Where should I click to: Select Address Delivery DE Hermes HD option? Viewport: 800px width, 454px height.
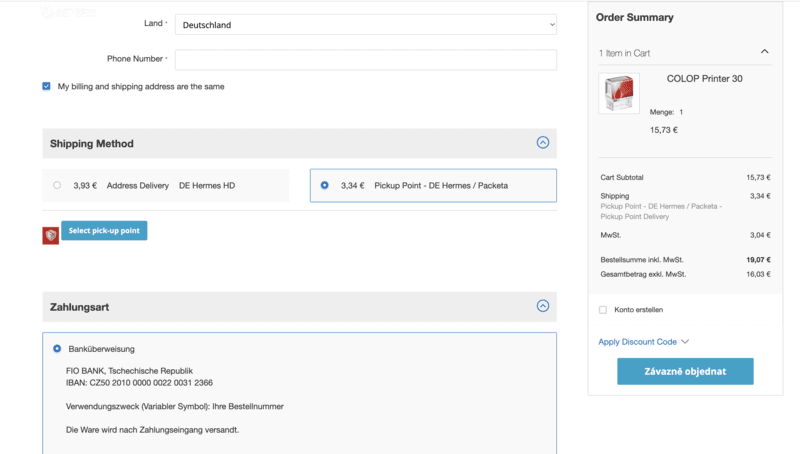[57, 185]
